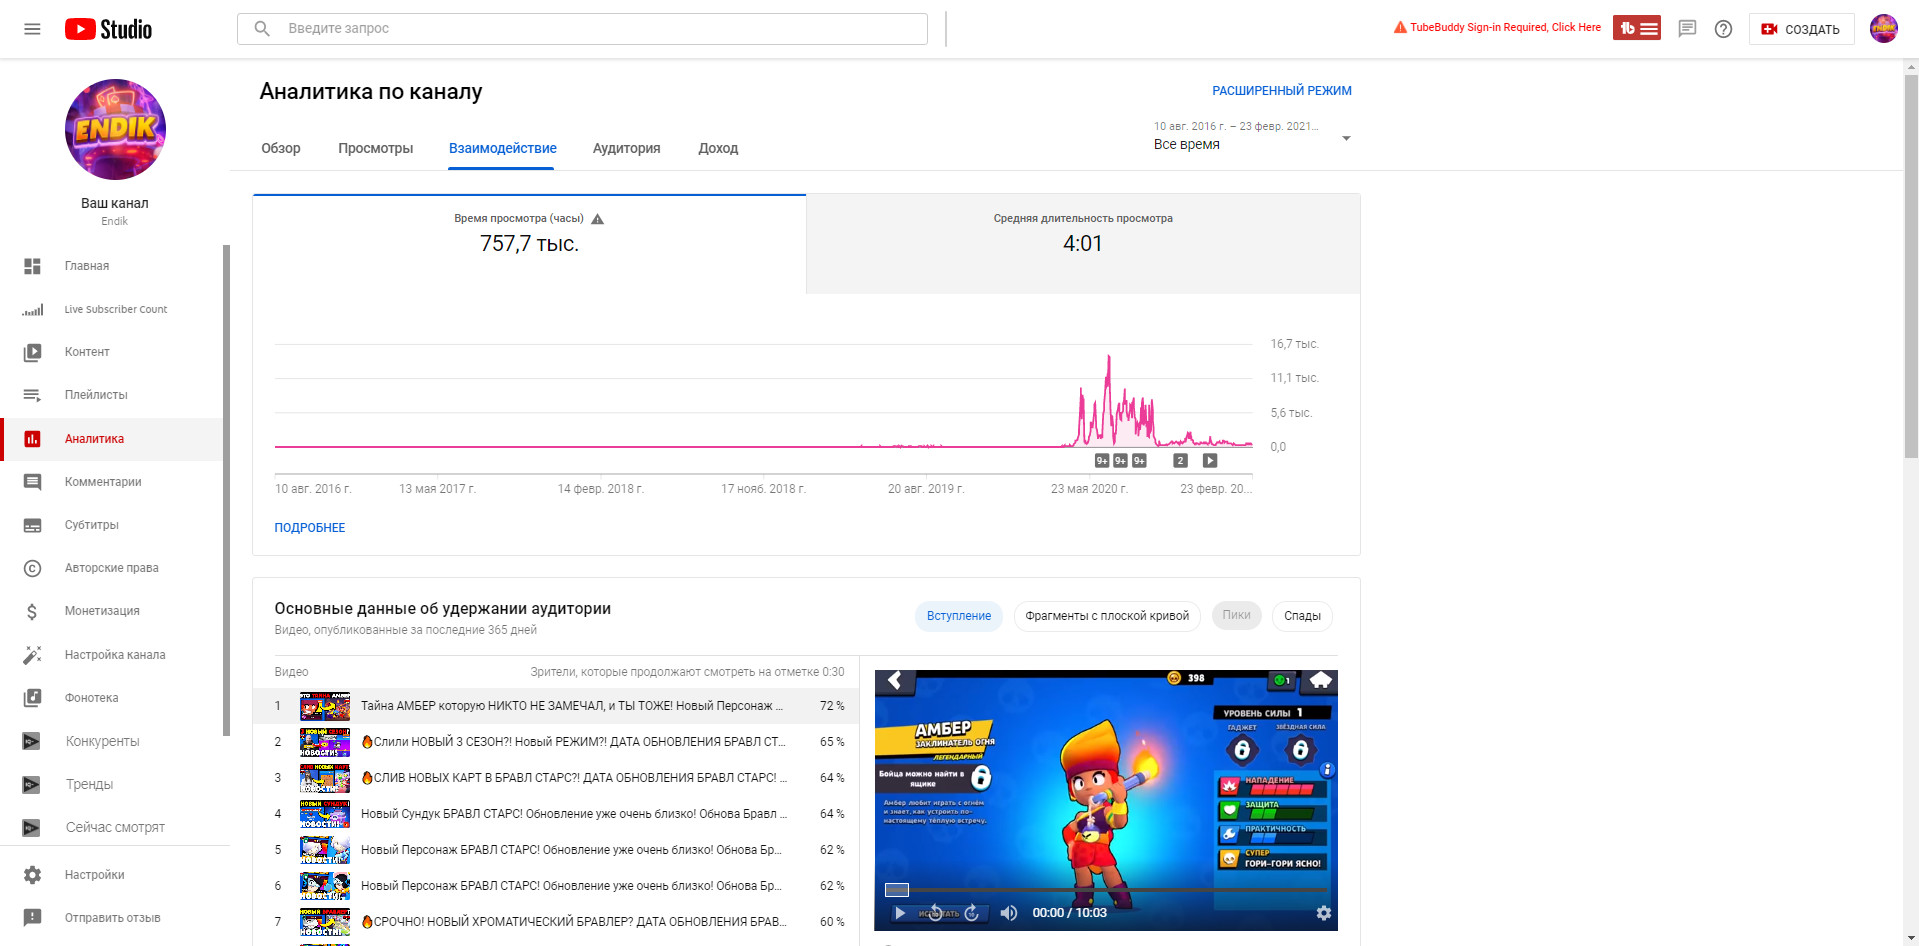Open the help question mark icon

[x=1723, y=29]
